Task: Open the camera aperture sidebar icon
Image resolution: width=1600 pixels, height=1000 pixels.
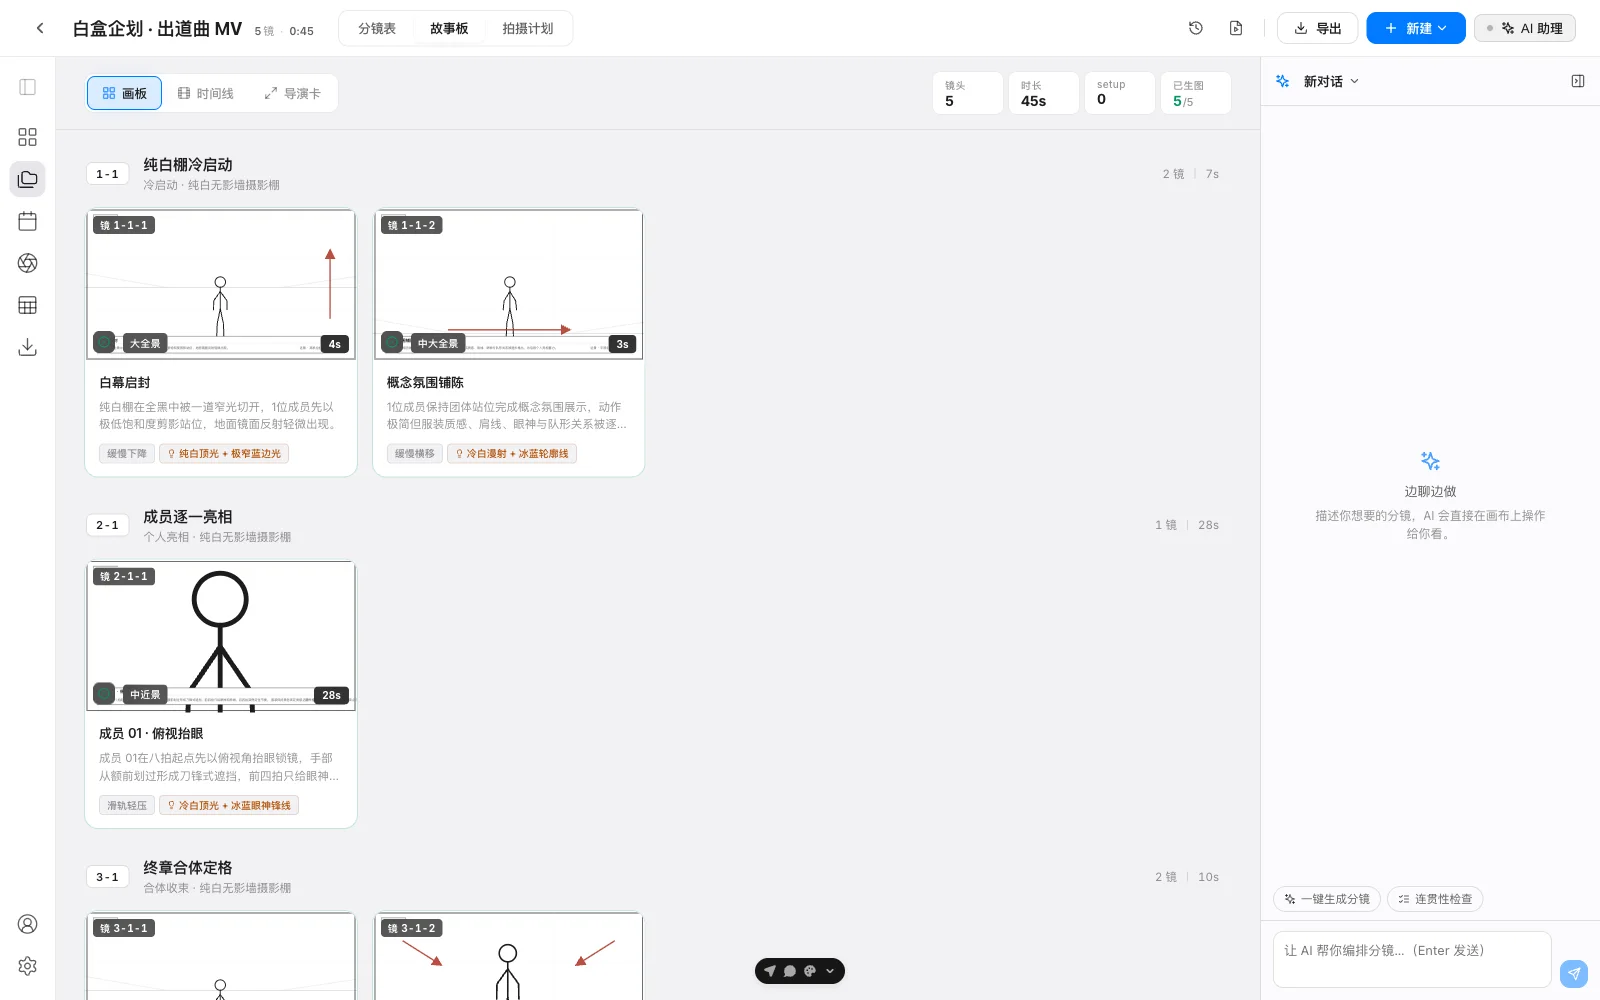Action: coord(28,263)
